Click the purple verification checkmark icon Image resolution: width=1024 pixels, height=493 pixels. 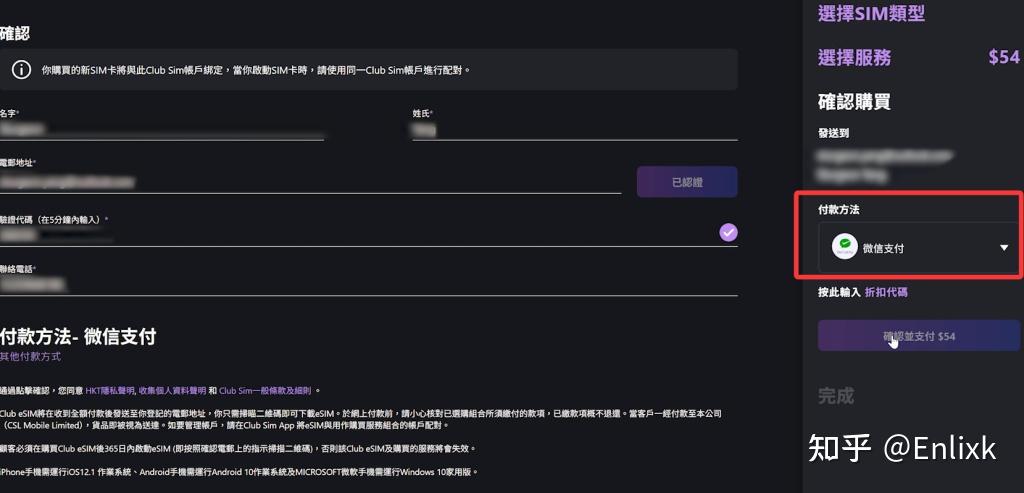pyautogui.click(x=728, y=233)
